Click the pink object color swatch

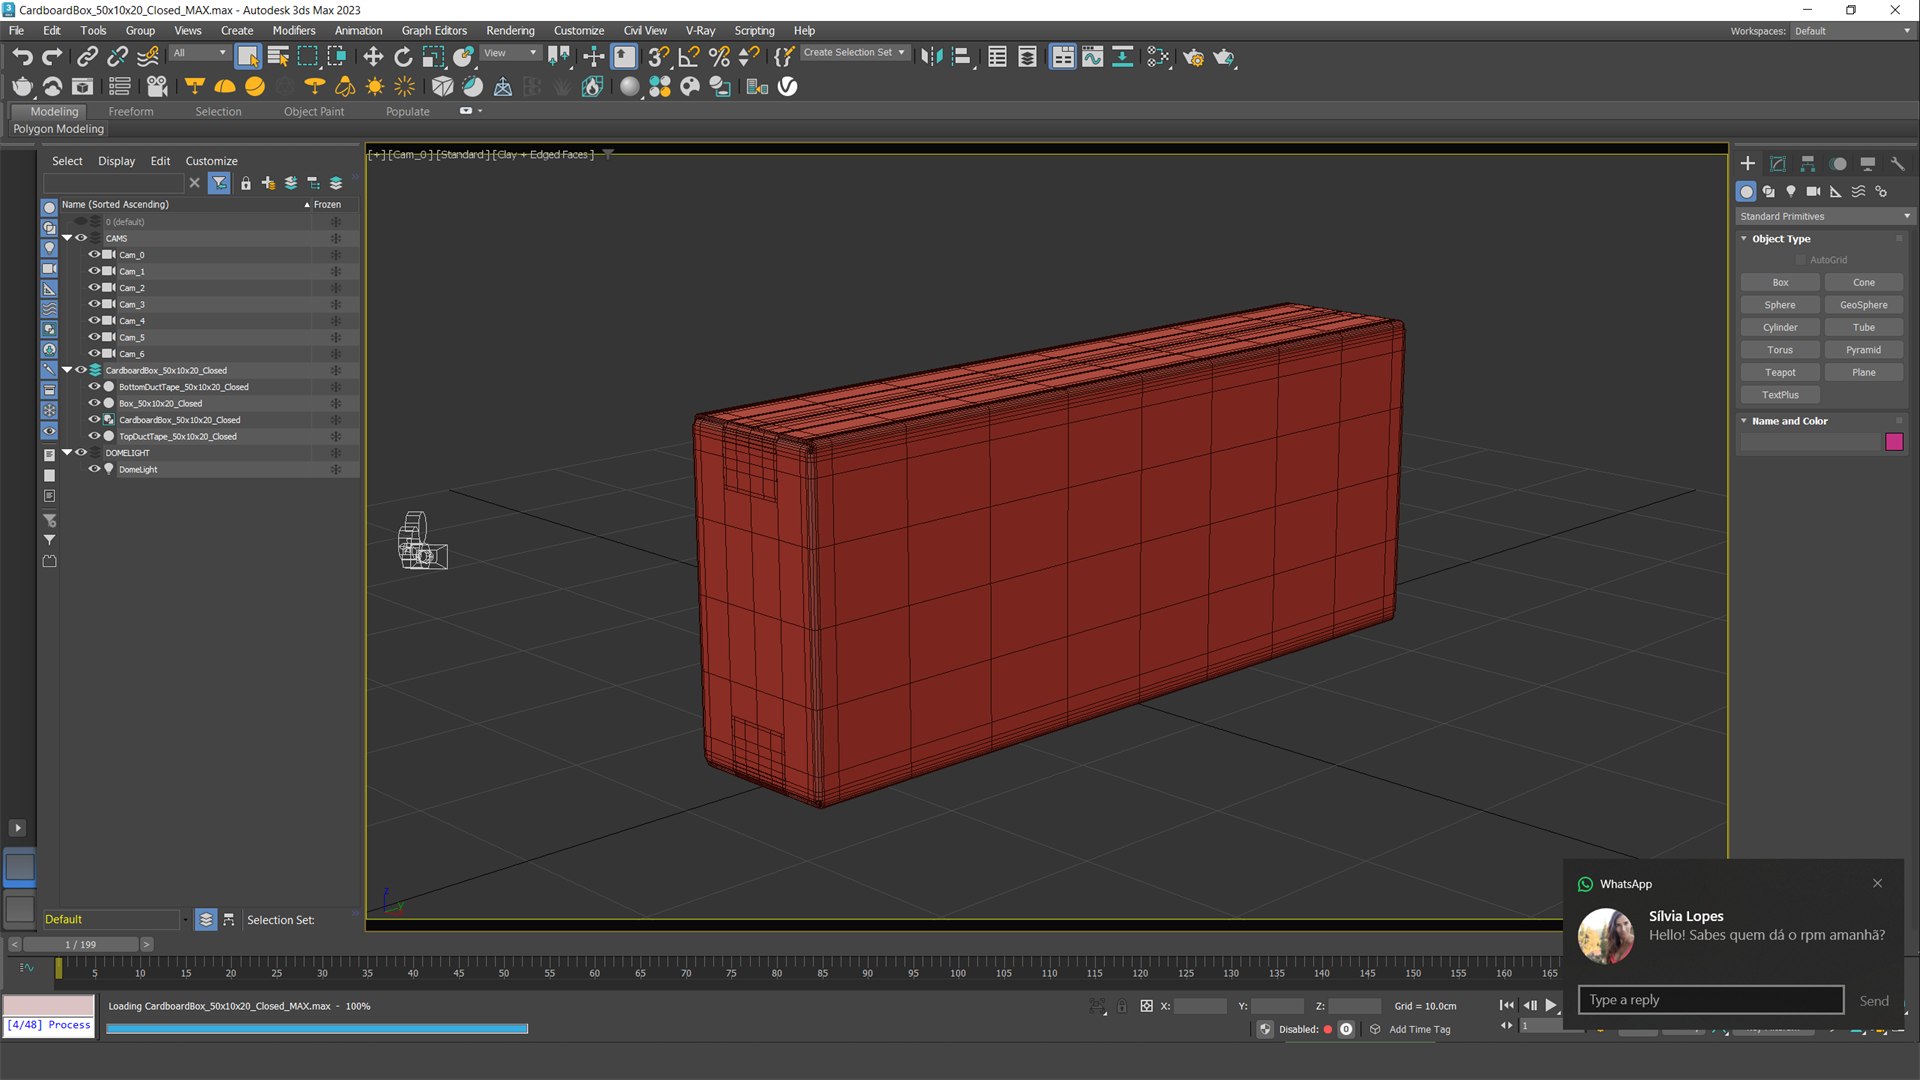[1894, 442]
